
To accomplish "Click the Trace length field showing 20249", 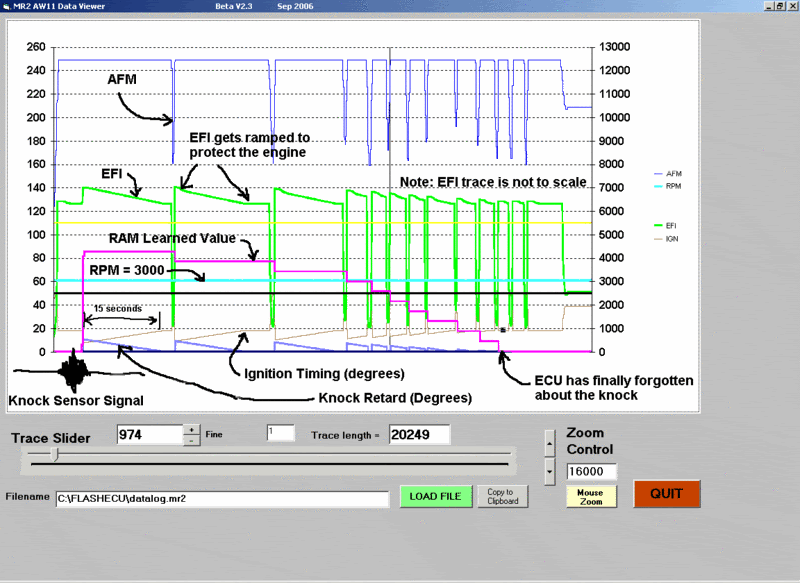I will [x=419, y=435].
